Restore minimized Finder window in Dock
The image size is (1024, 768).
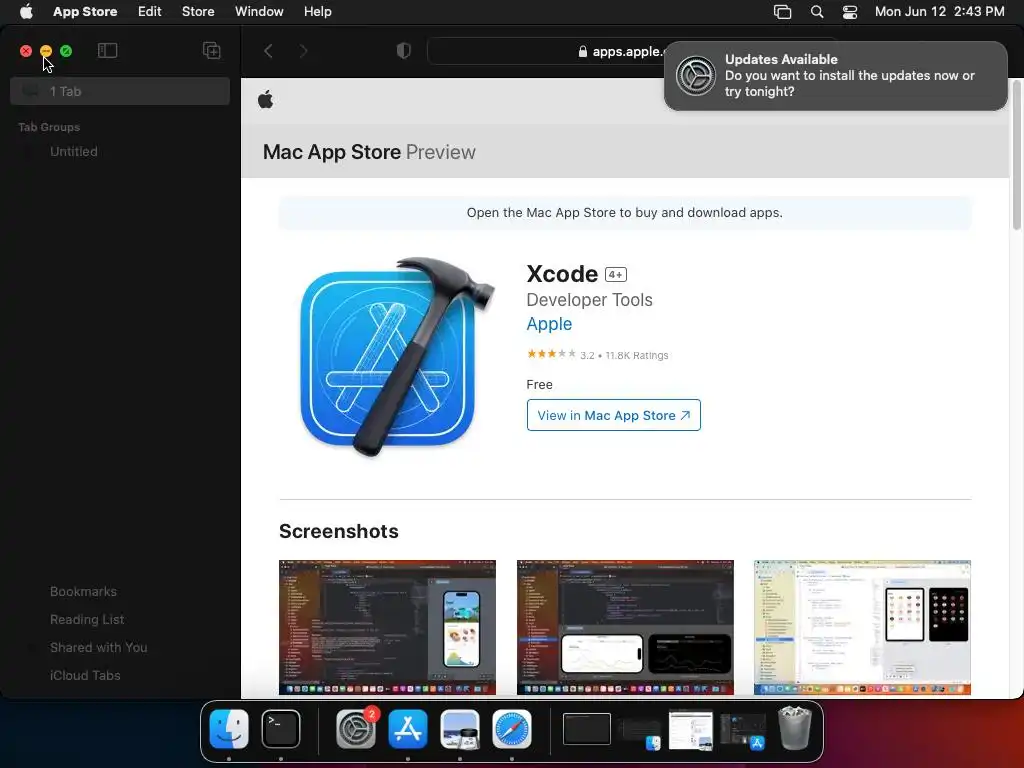pyautogui.click(x=639, y=733)
